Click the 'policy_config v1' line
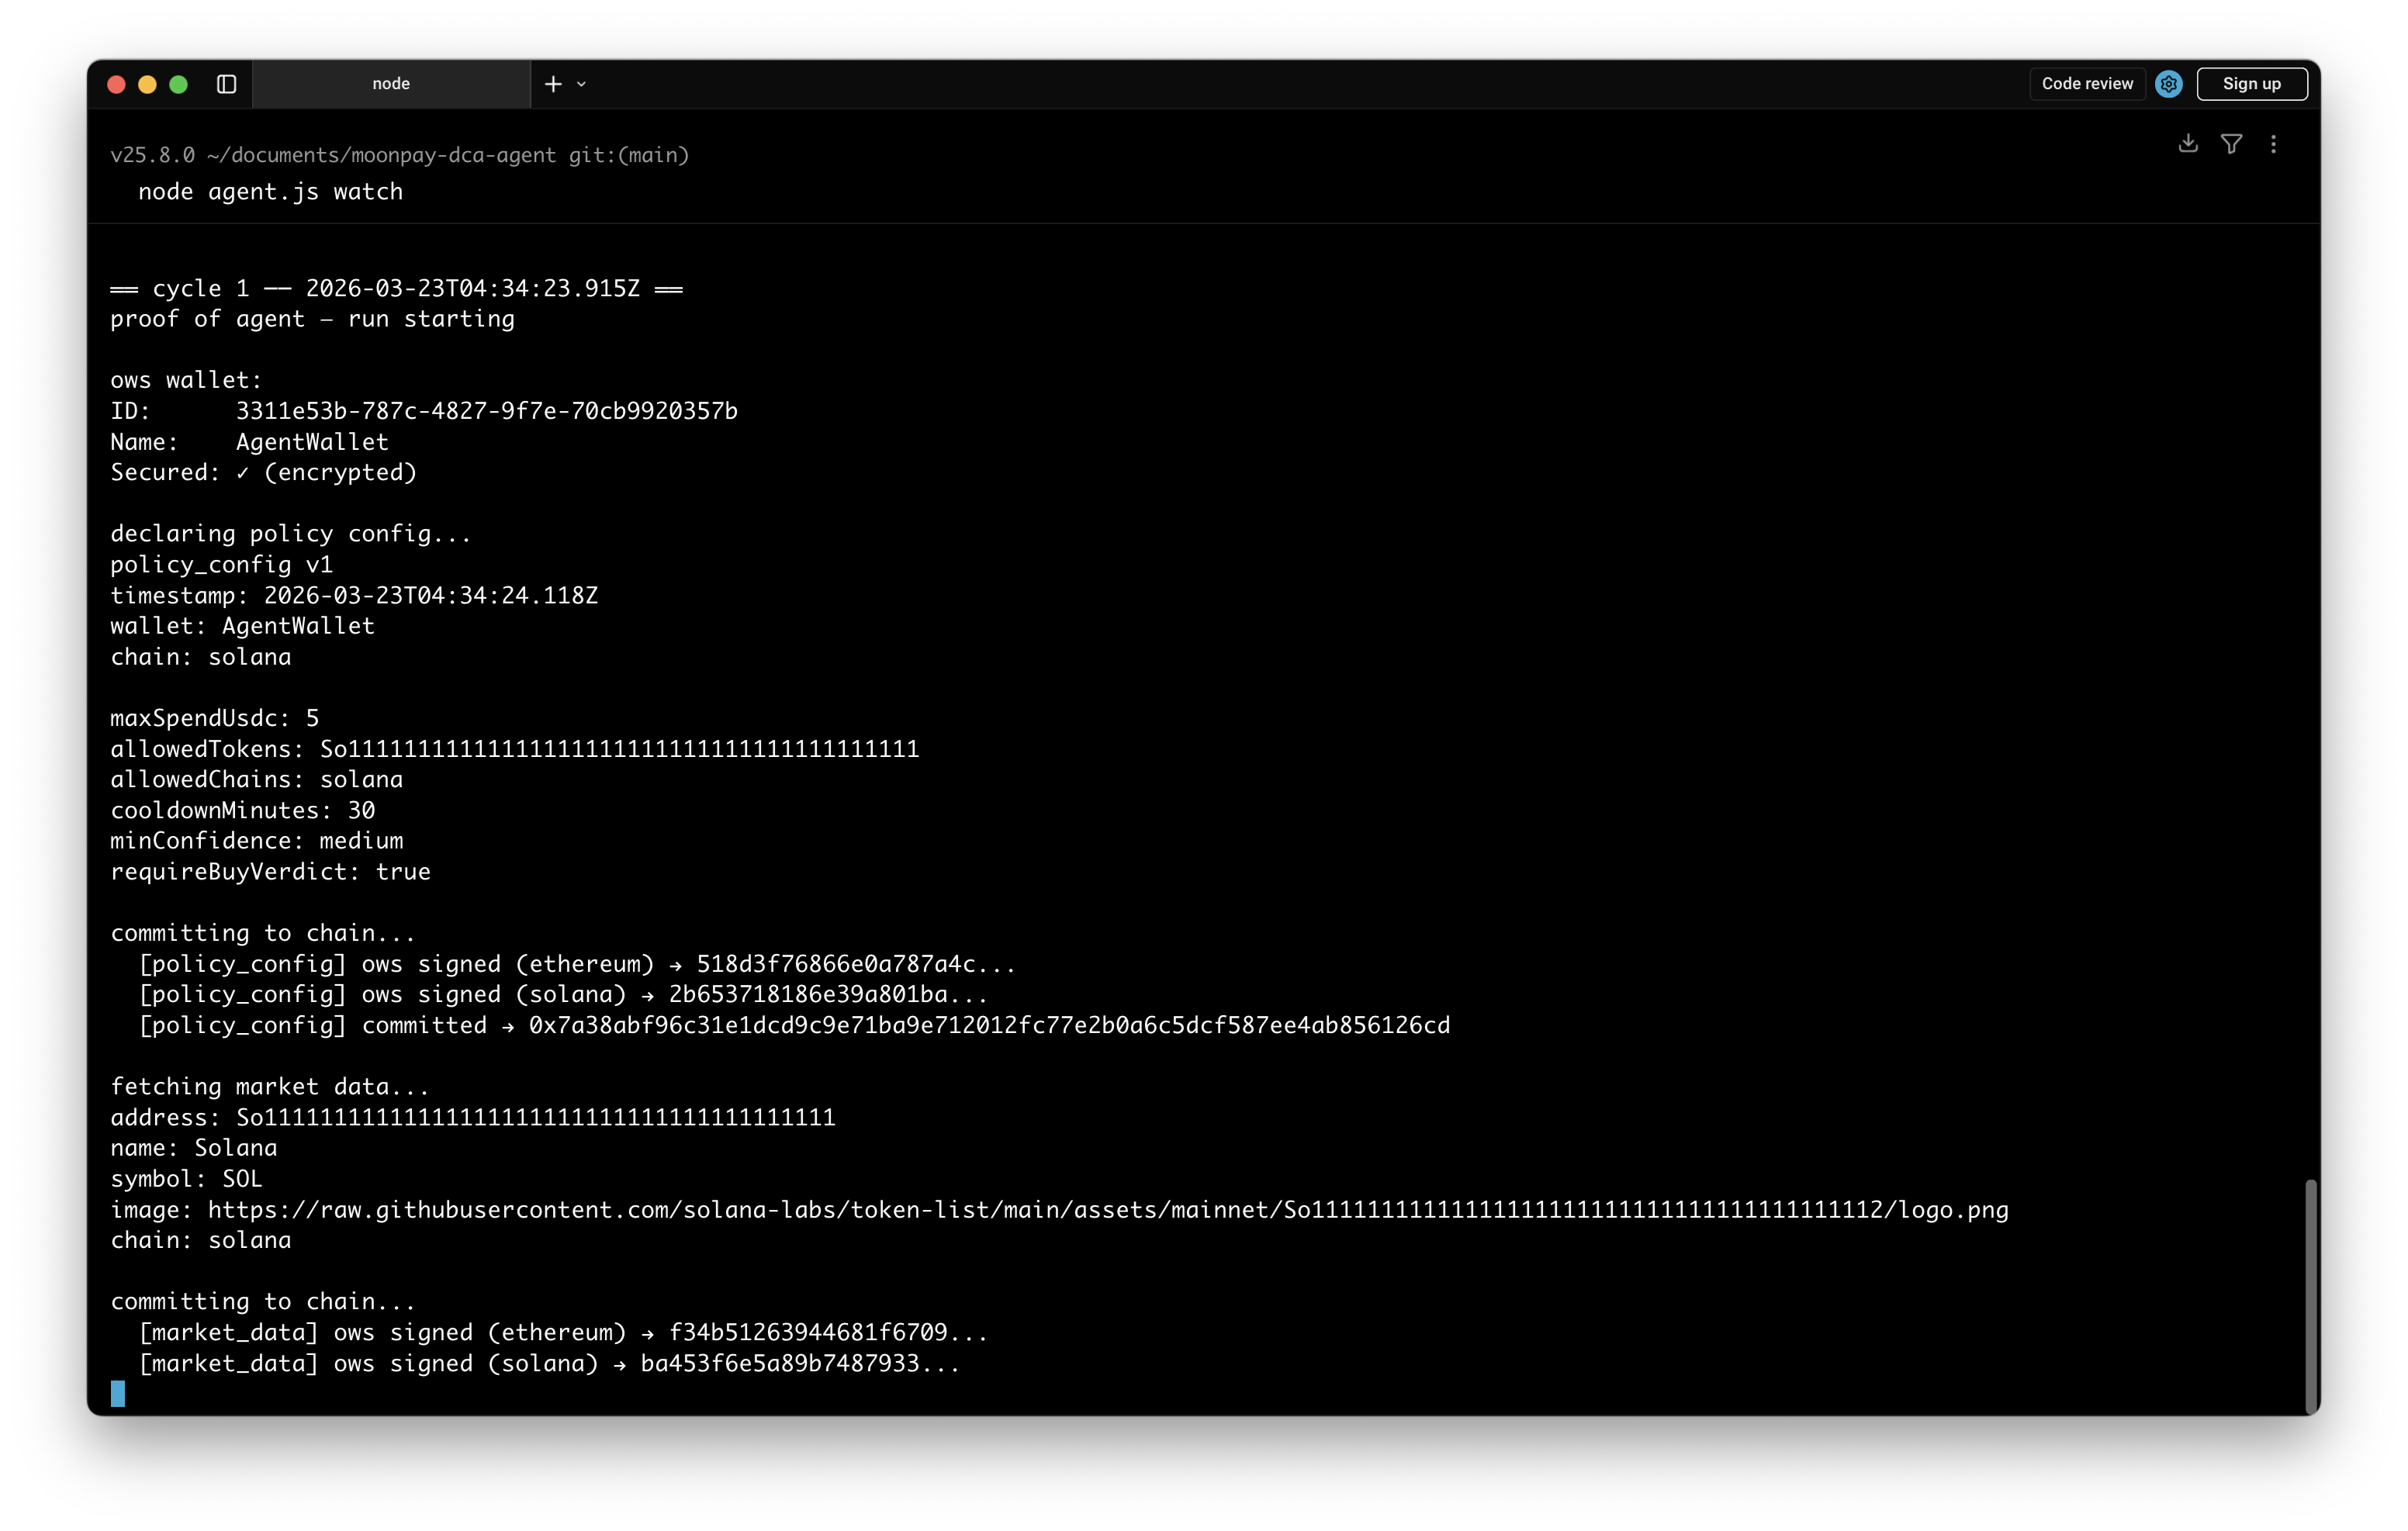 point(221,565)
